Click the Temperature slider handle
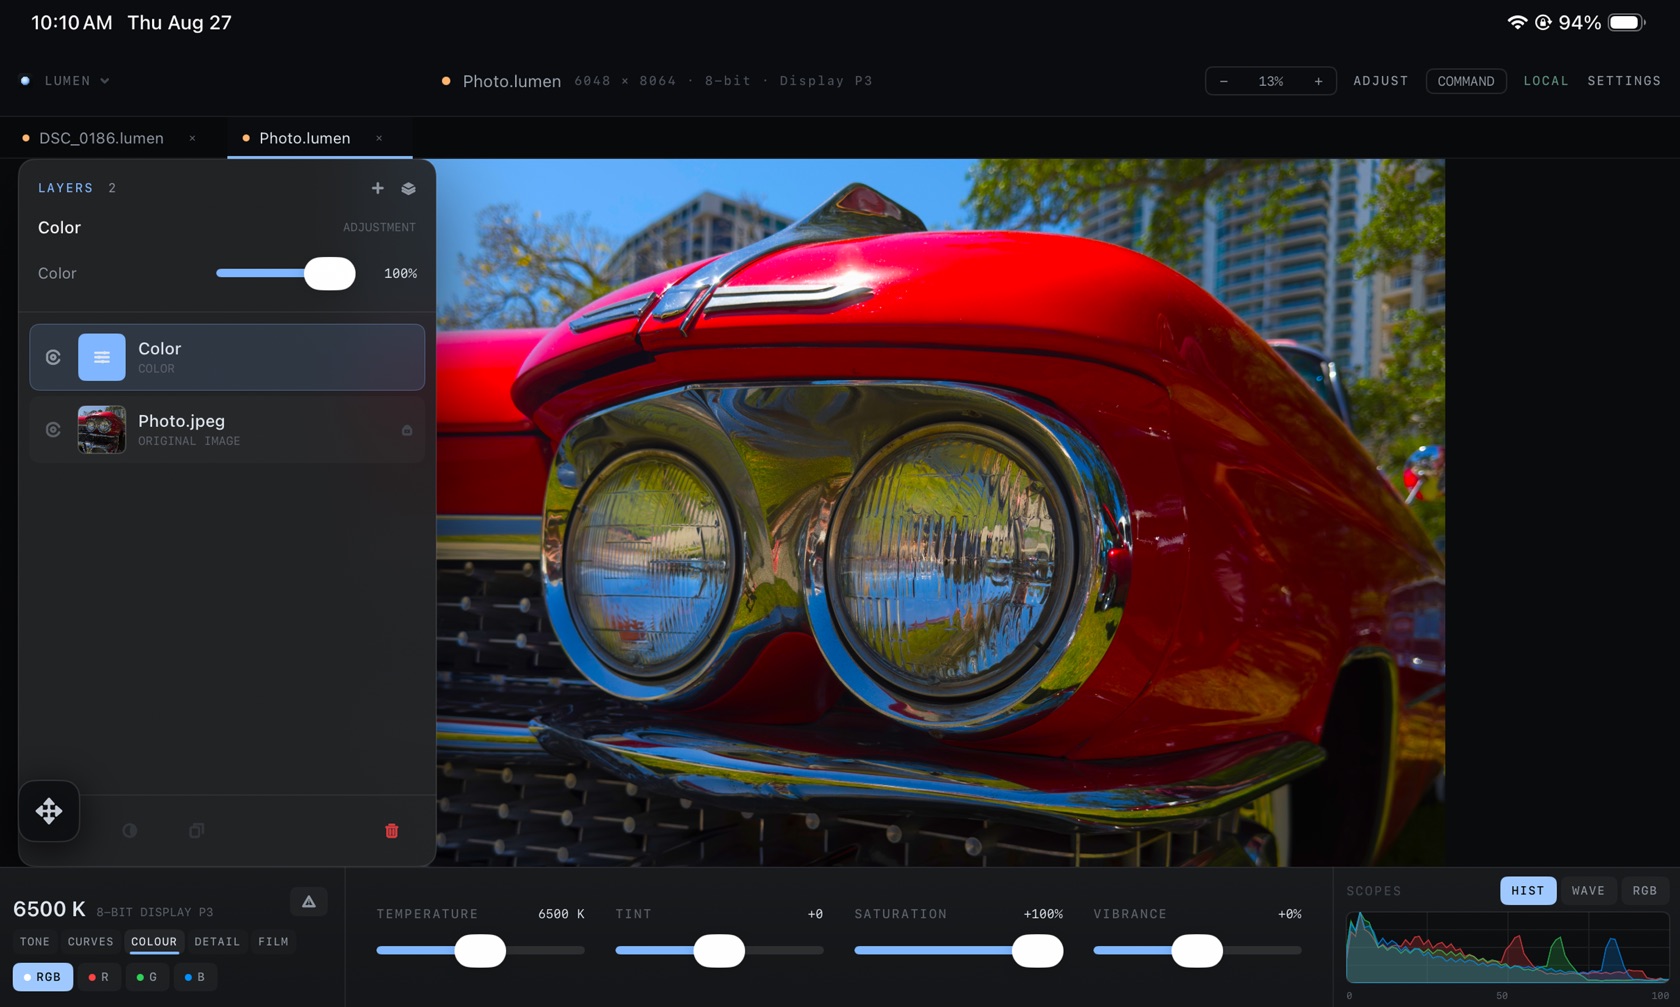The height and width of the screenshot is (1007, 1680). [x=480, y=951]
